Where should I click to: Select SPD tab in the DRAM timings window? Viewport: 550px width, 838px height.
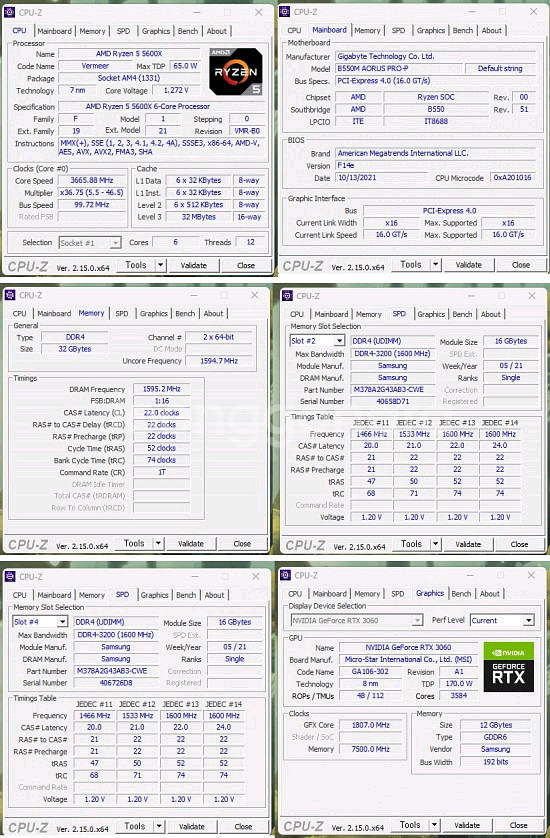(x=122, y=314)
